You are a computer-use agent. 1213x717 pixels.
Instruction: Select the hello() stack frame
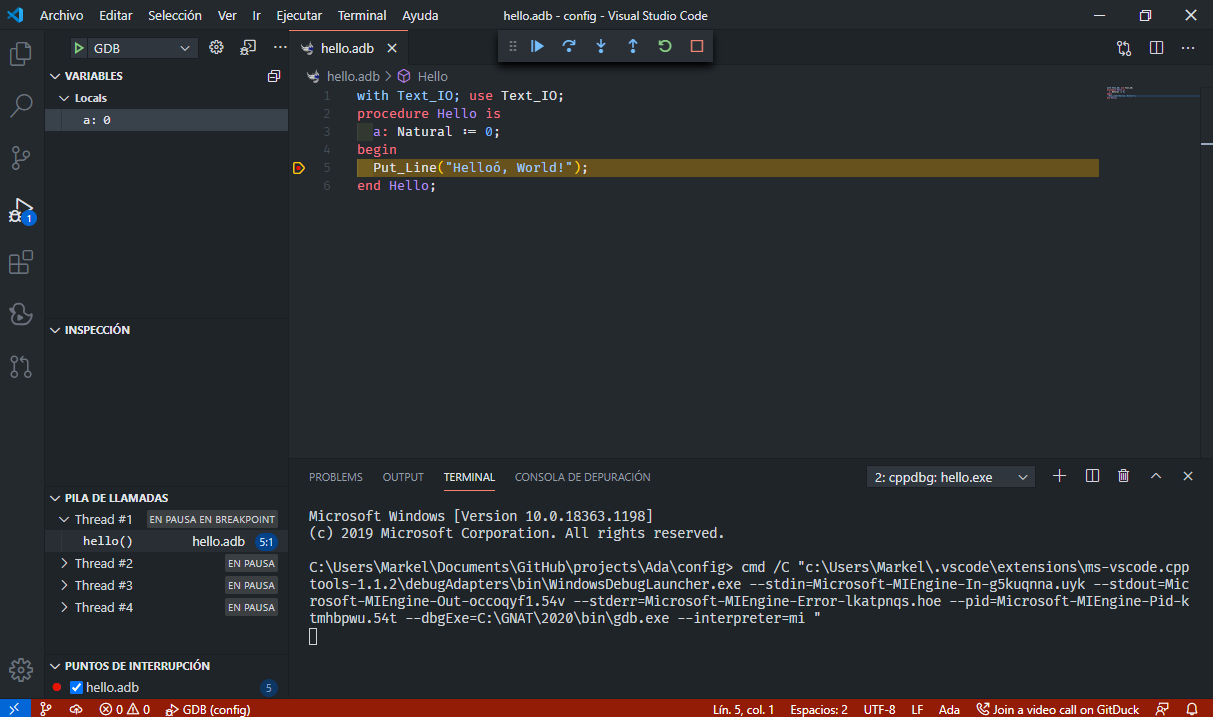tap(167, 541)
